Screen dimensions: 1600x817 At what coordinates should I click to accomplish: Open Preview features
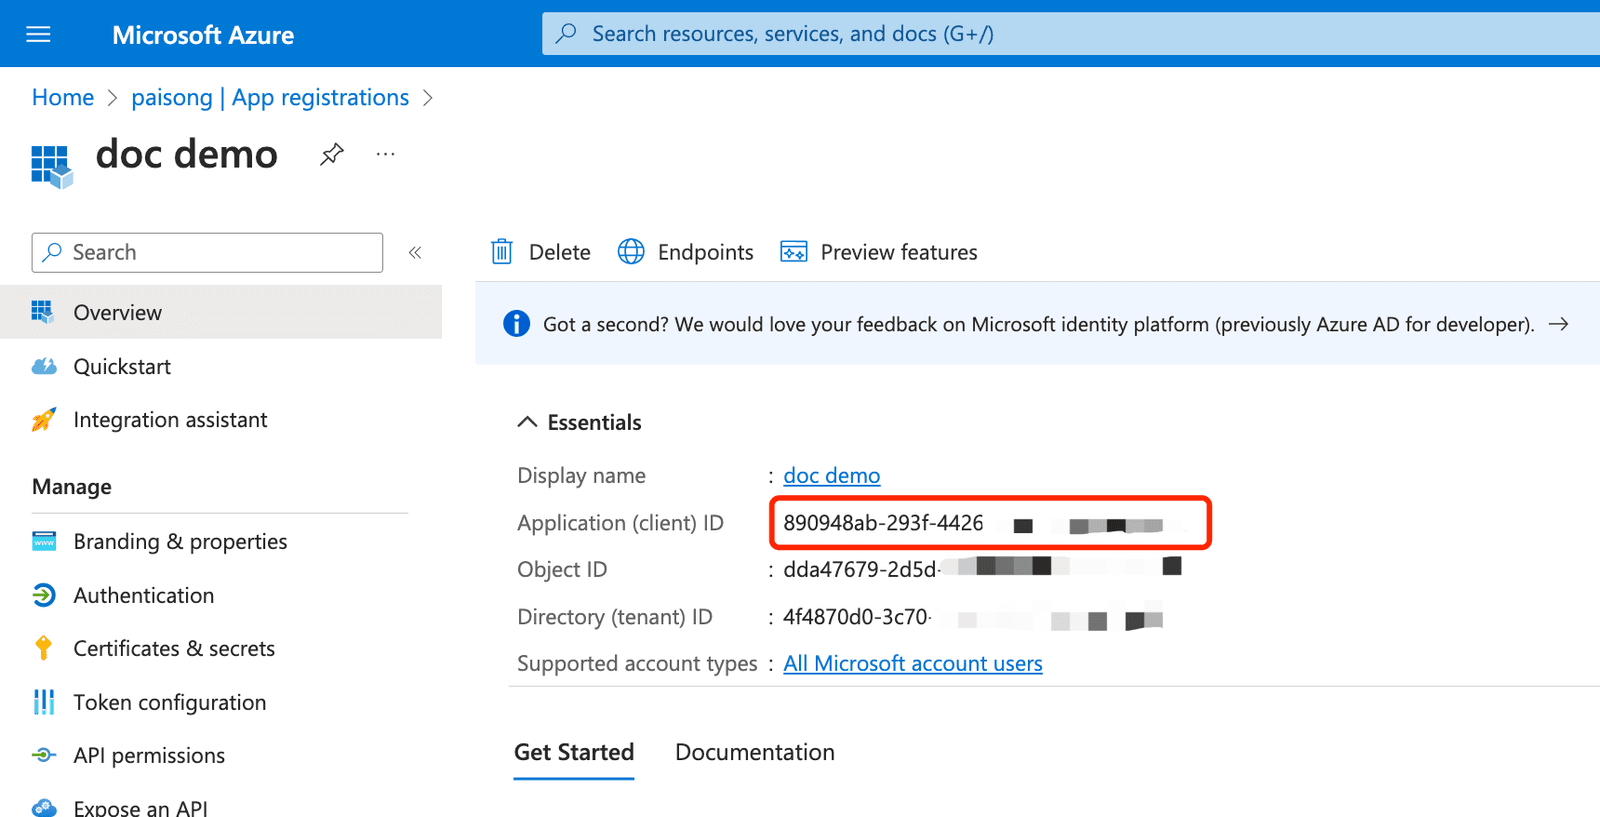click(879, 252)
